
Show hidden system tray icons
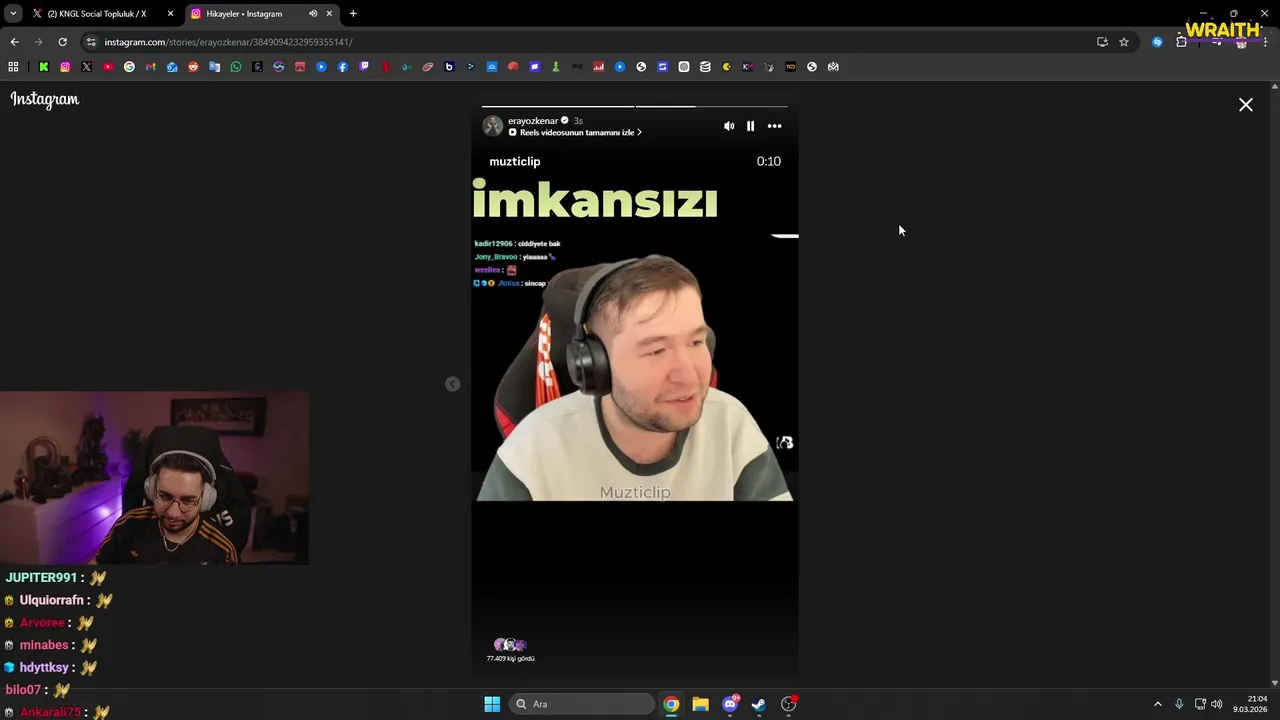1158,704
